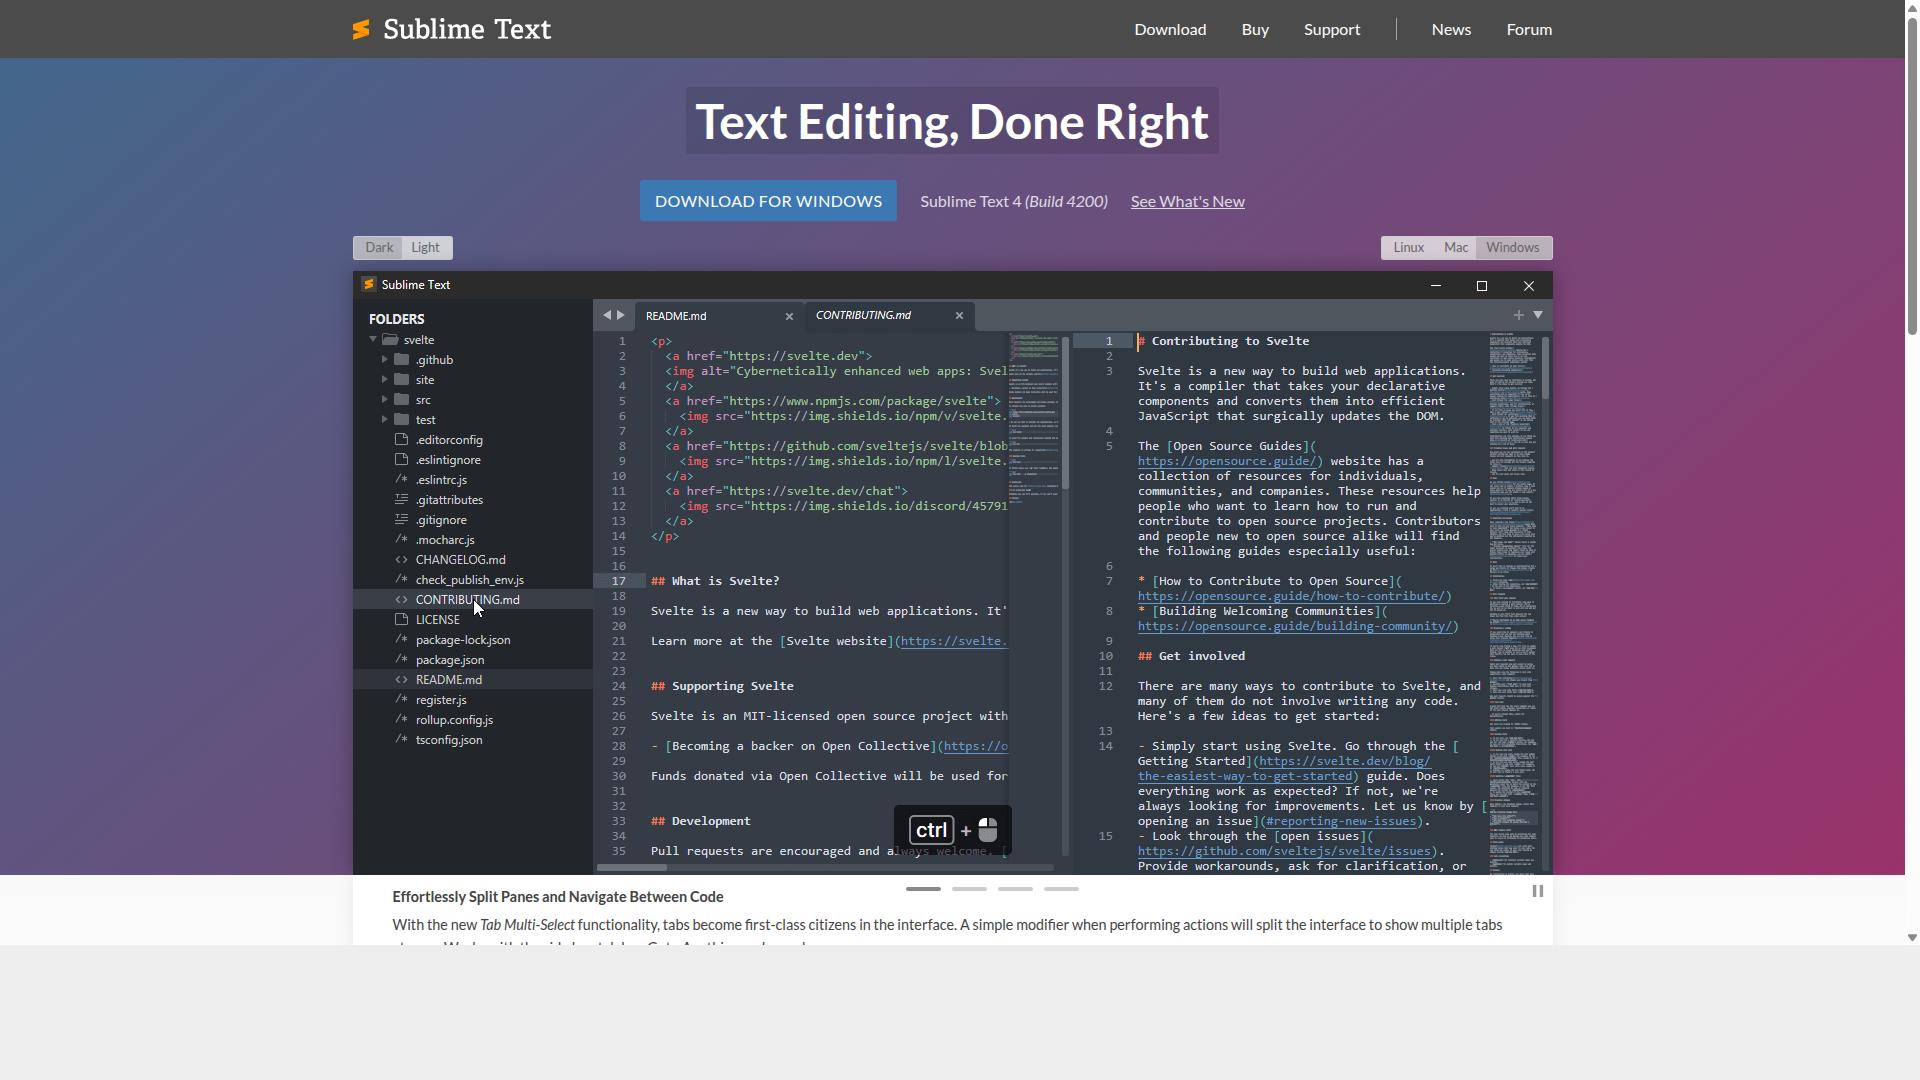Click the CONTRIBUTING.md markup file icon
The image size is (1920, 1080).
click(402, 600)
